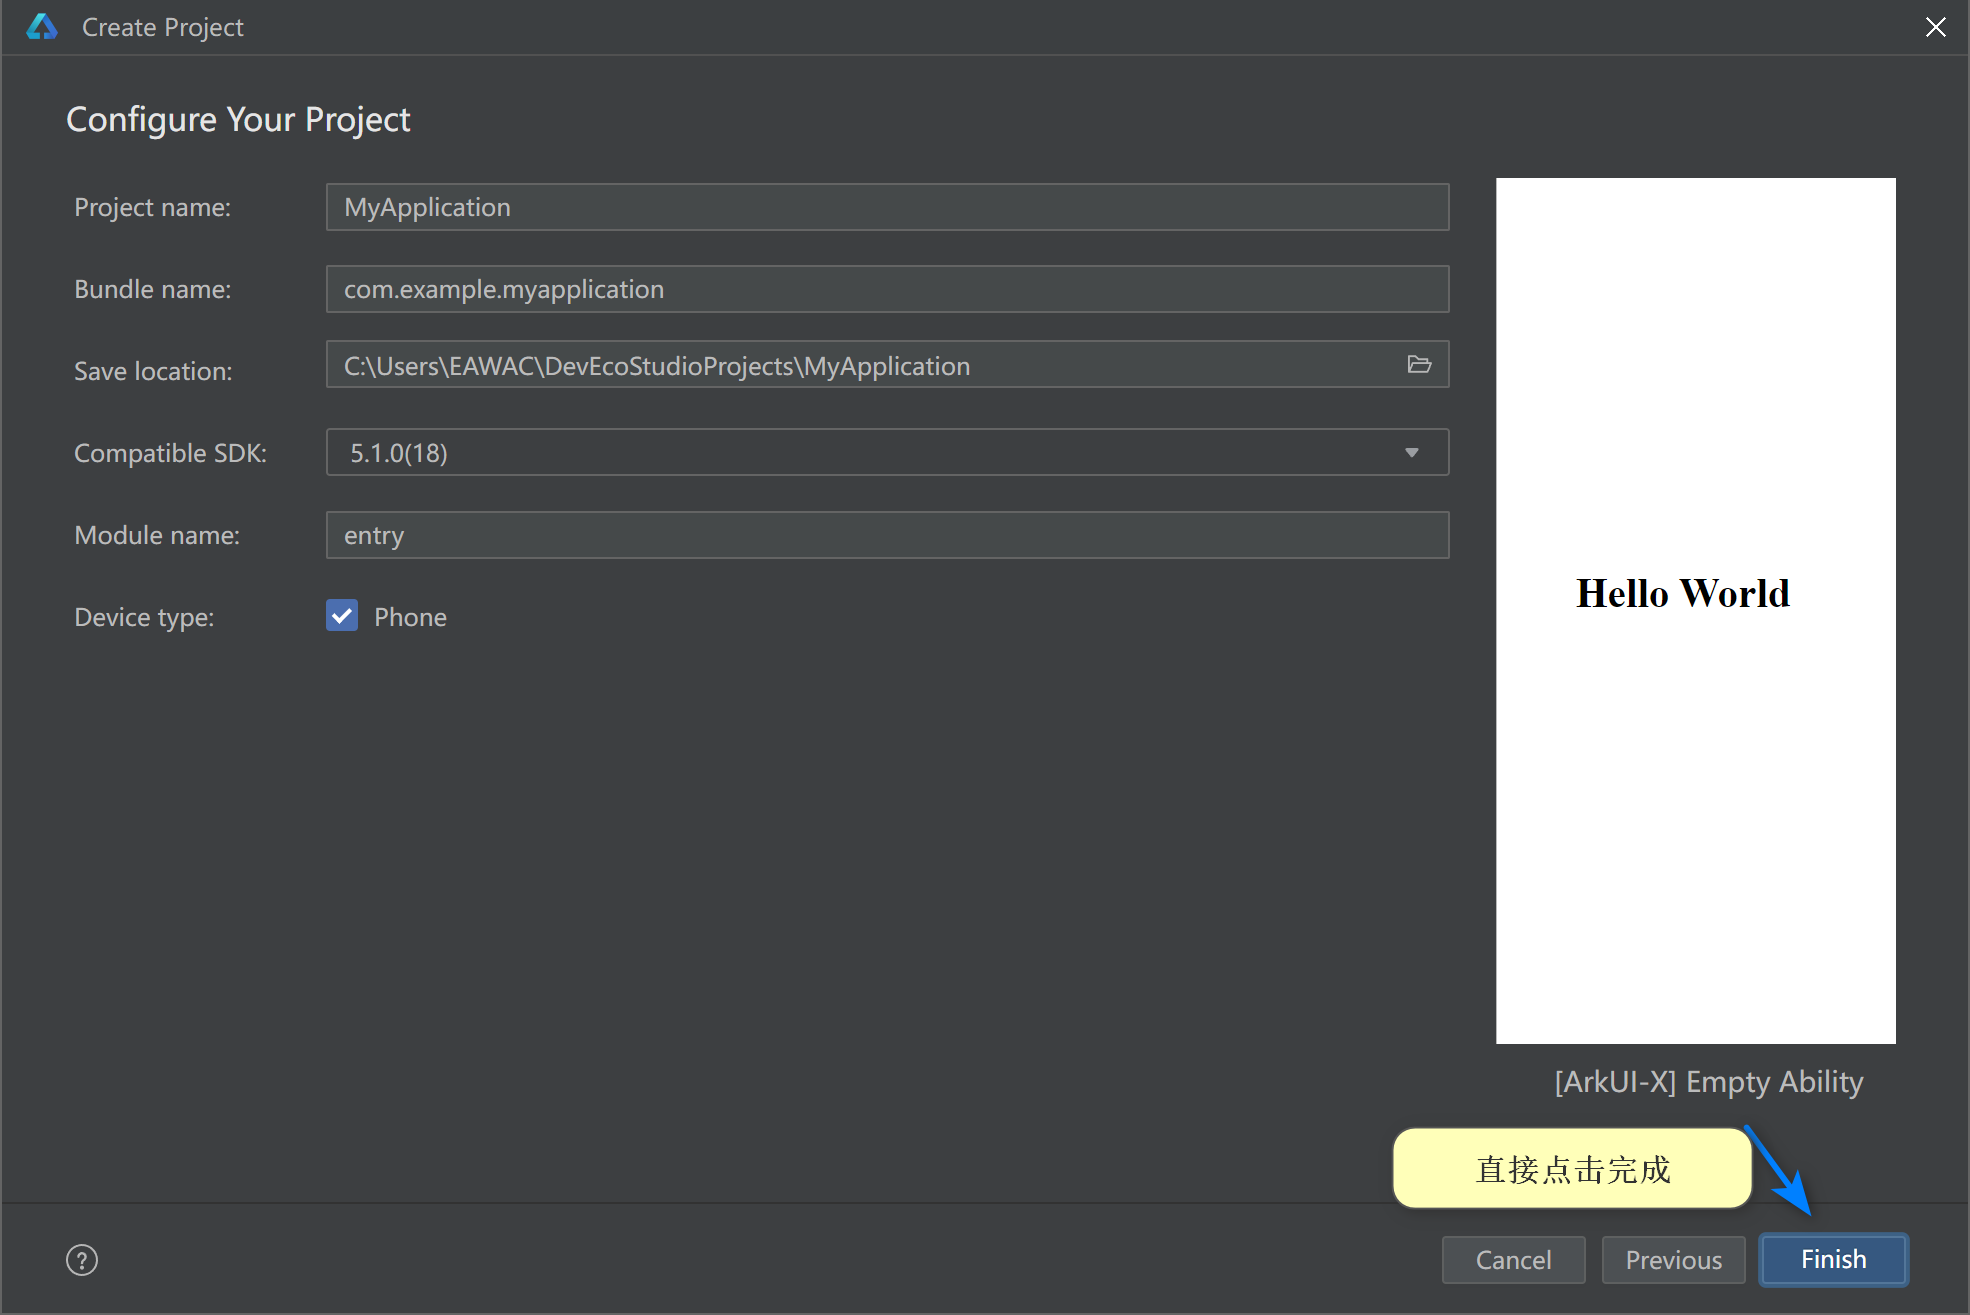Click the Module name entry field

pyautogui.click(x=886, y=535)
